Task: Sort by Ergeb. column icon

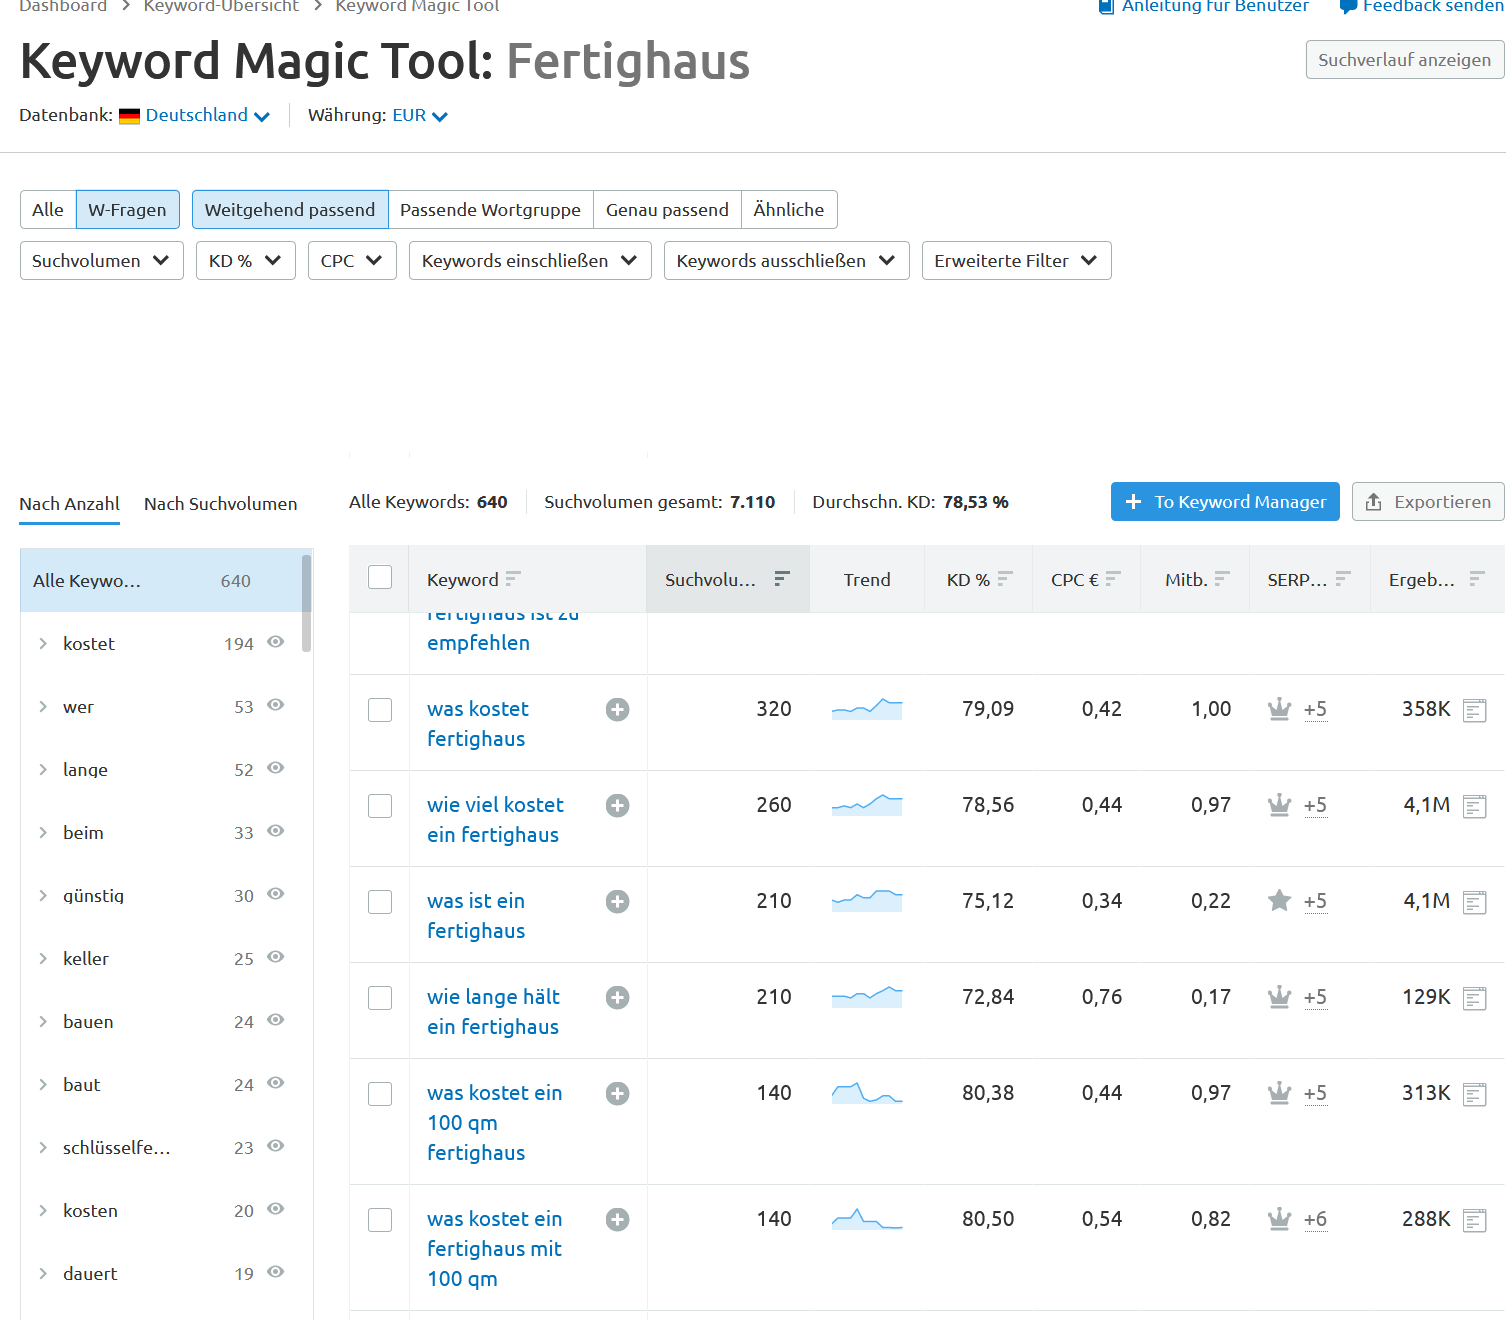Action: point(1477,579)
